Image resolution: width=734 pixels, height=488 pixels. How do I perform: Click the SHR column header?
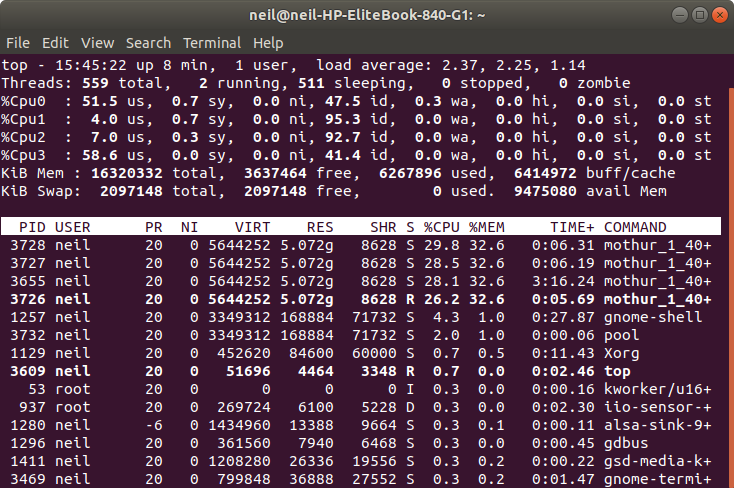tap(383, 227)
